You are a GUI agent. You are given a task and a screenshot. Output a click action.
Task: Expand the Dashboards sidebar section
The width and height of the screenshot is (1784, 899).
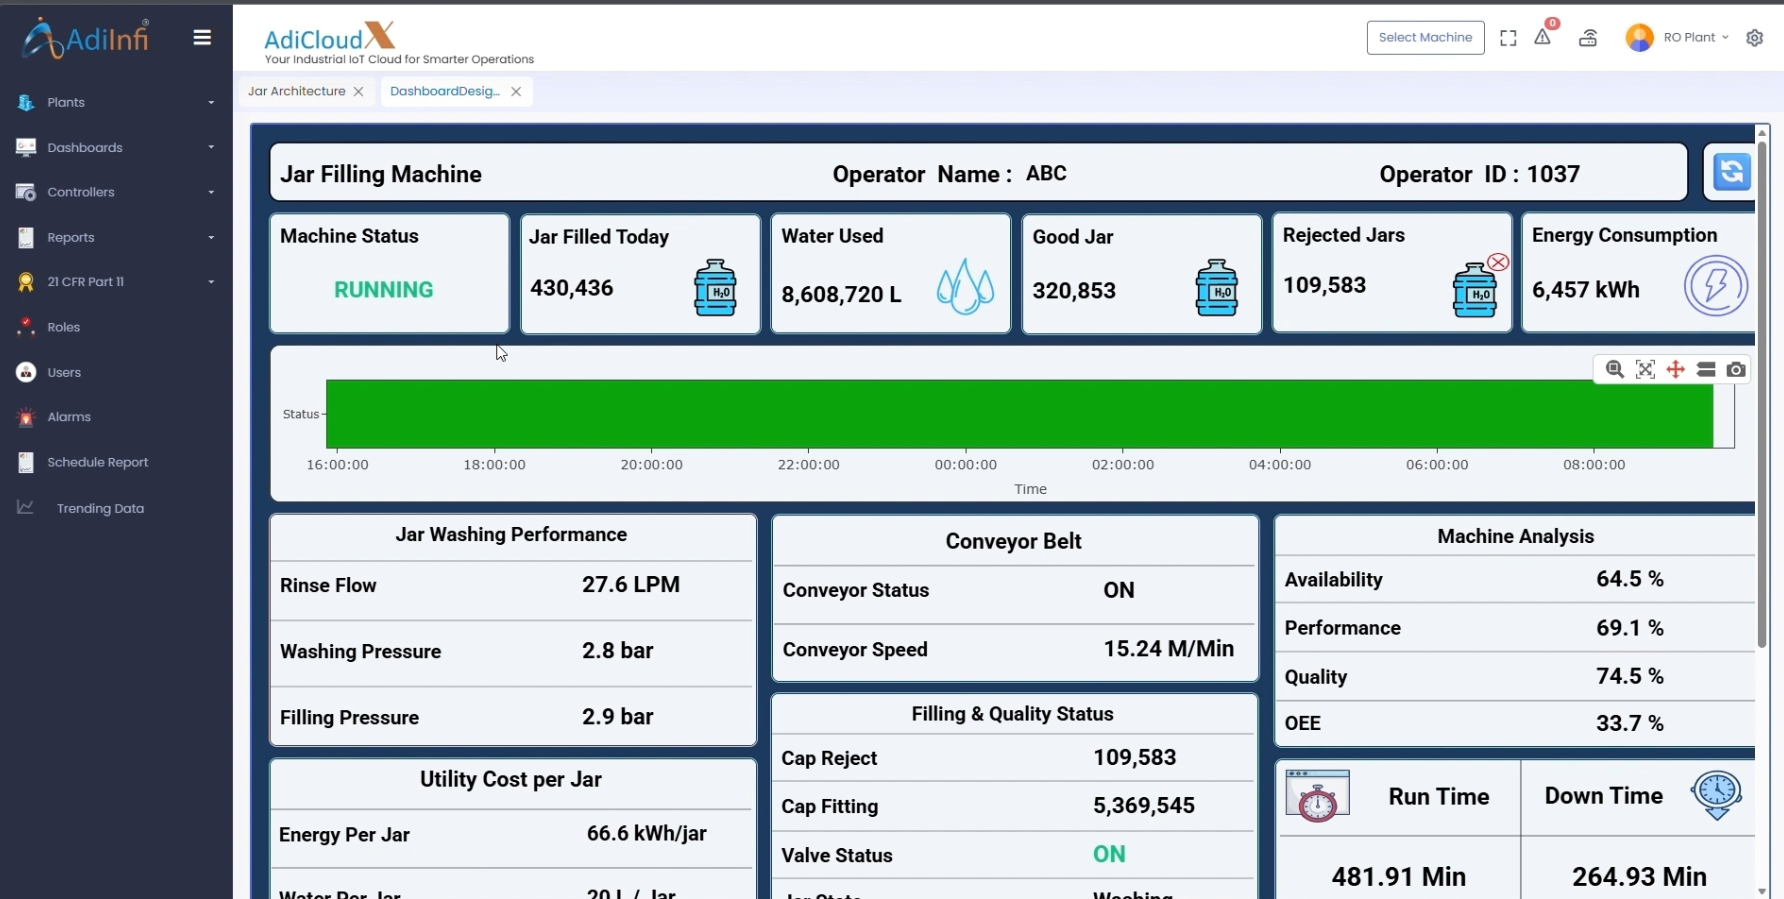tap(115, 147)
